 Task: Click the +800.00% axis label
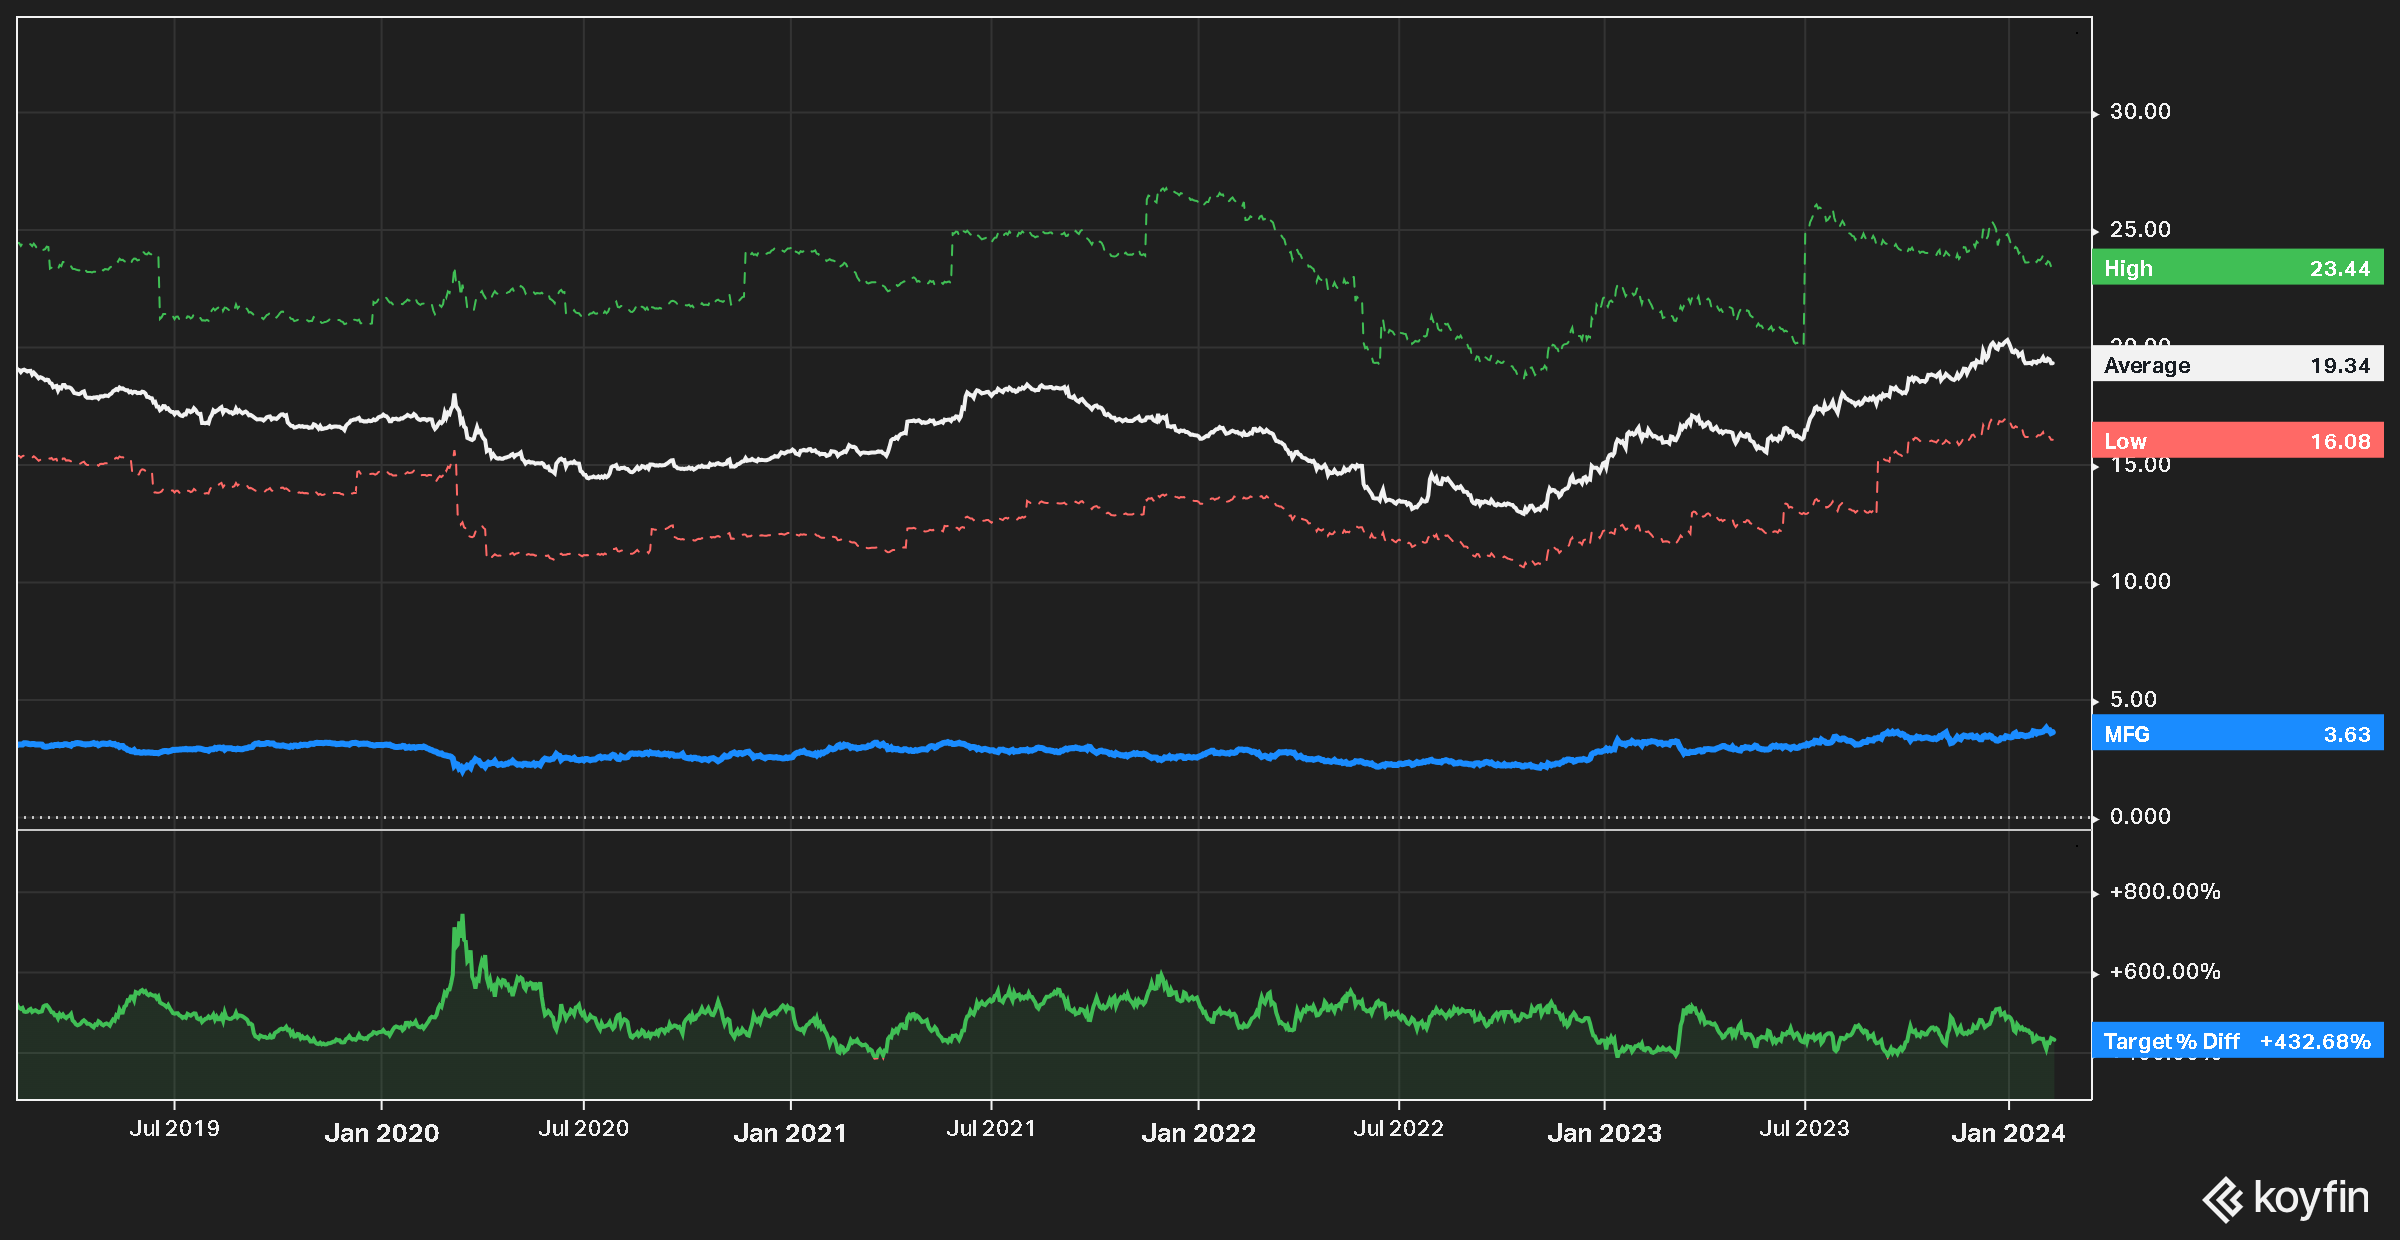tap(2164, 892)
